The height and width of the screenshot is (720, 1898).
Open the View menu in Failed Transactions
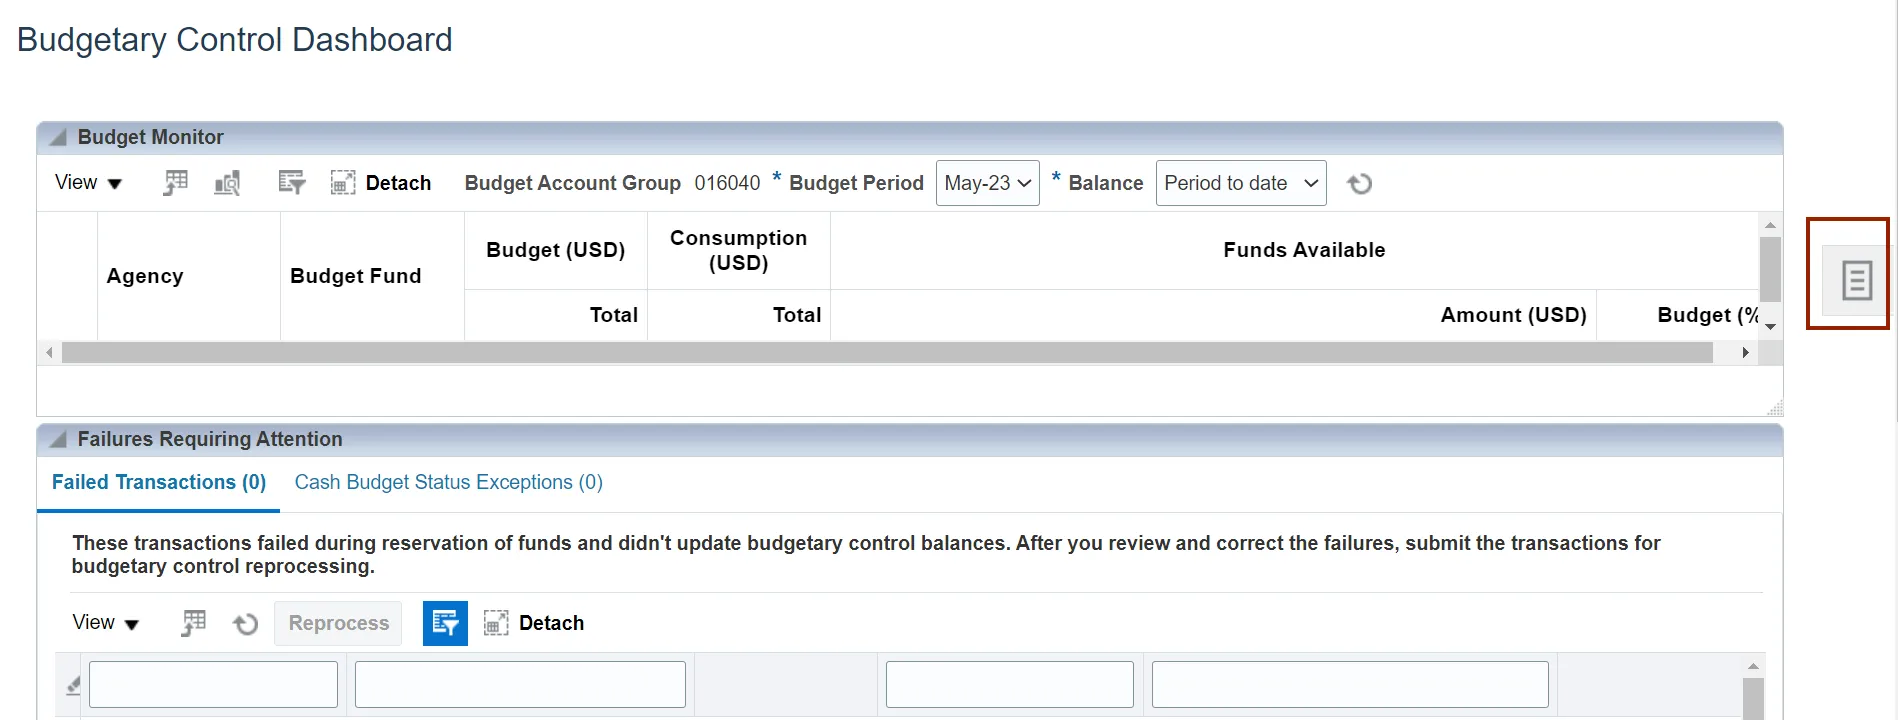(105, 623)
